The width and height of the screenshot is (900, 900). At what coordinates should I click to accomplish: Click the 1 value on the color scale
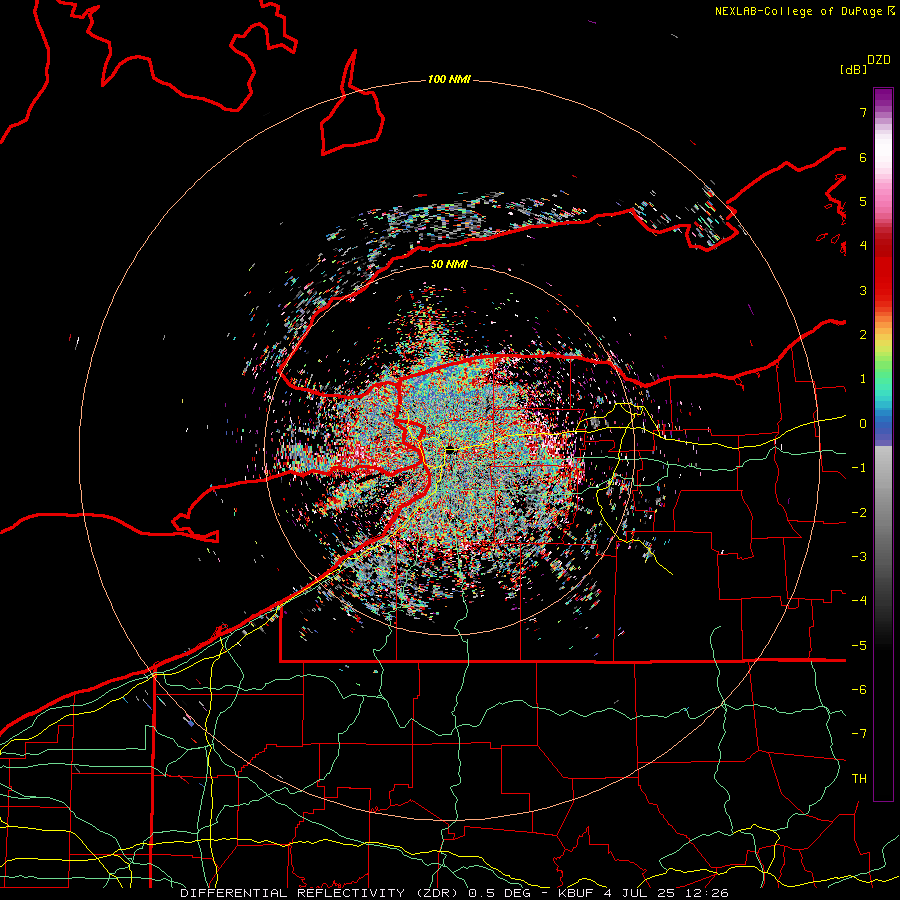[x=863, y=379]
